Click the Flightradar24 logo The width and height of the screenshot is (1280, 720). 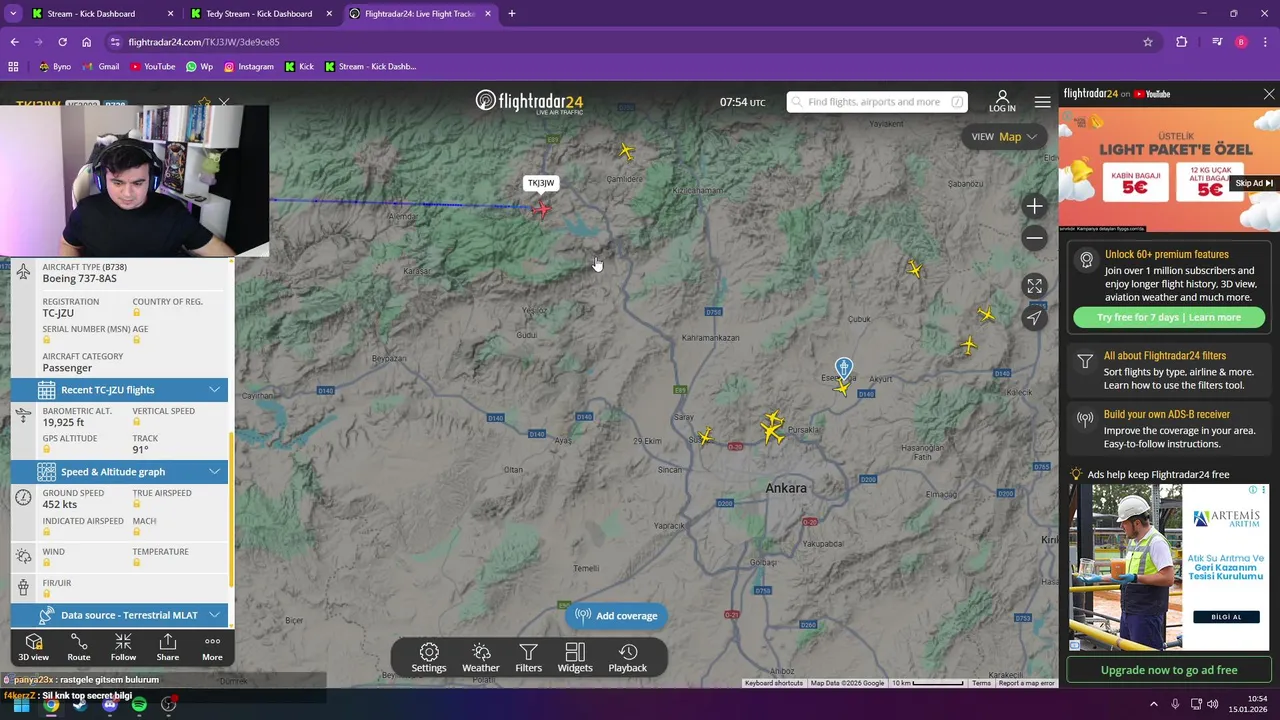tap(529, 101)
